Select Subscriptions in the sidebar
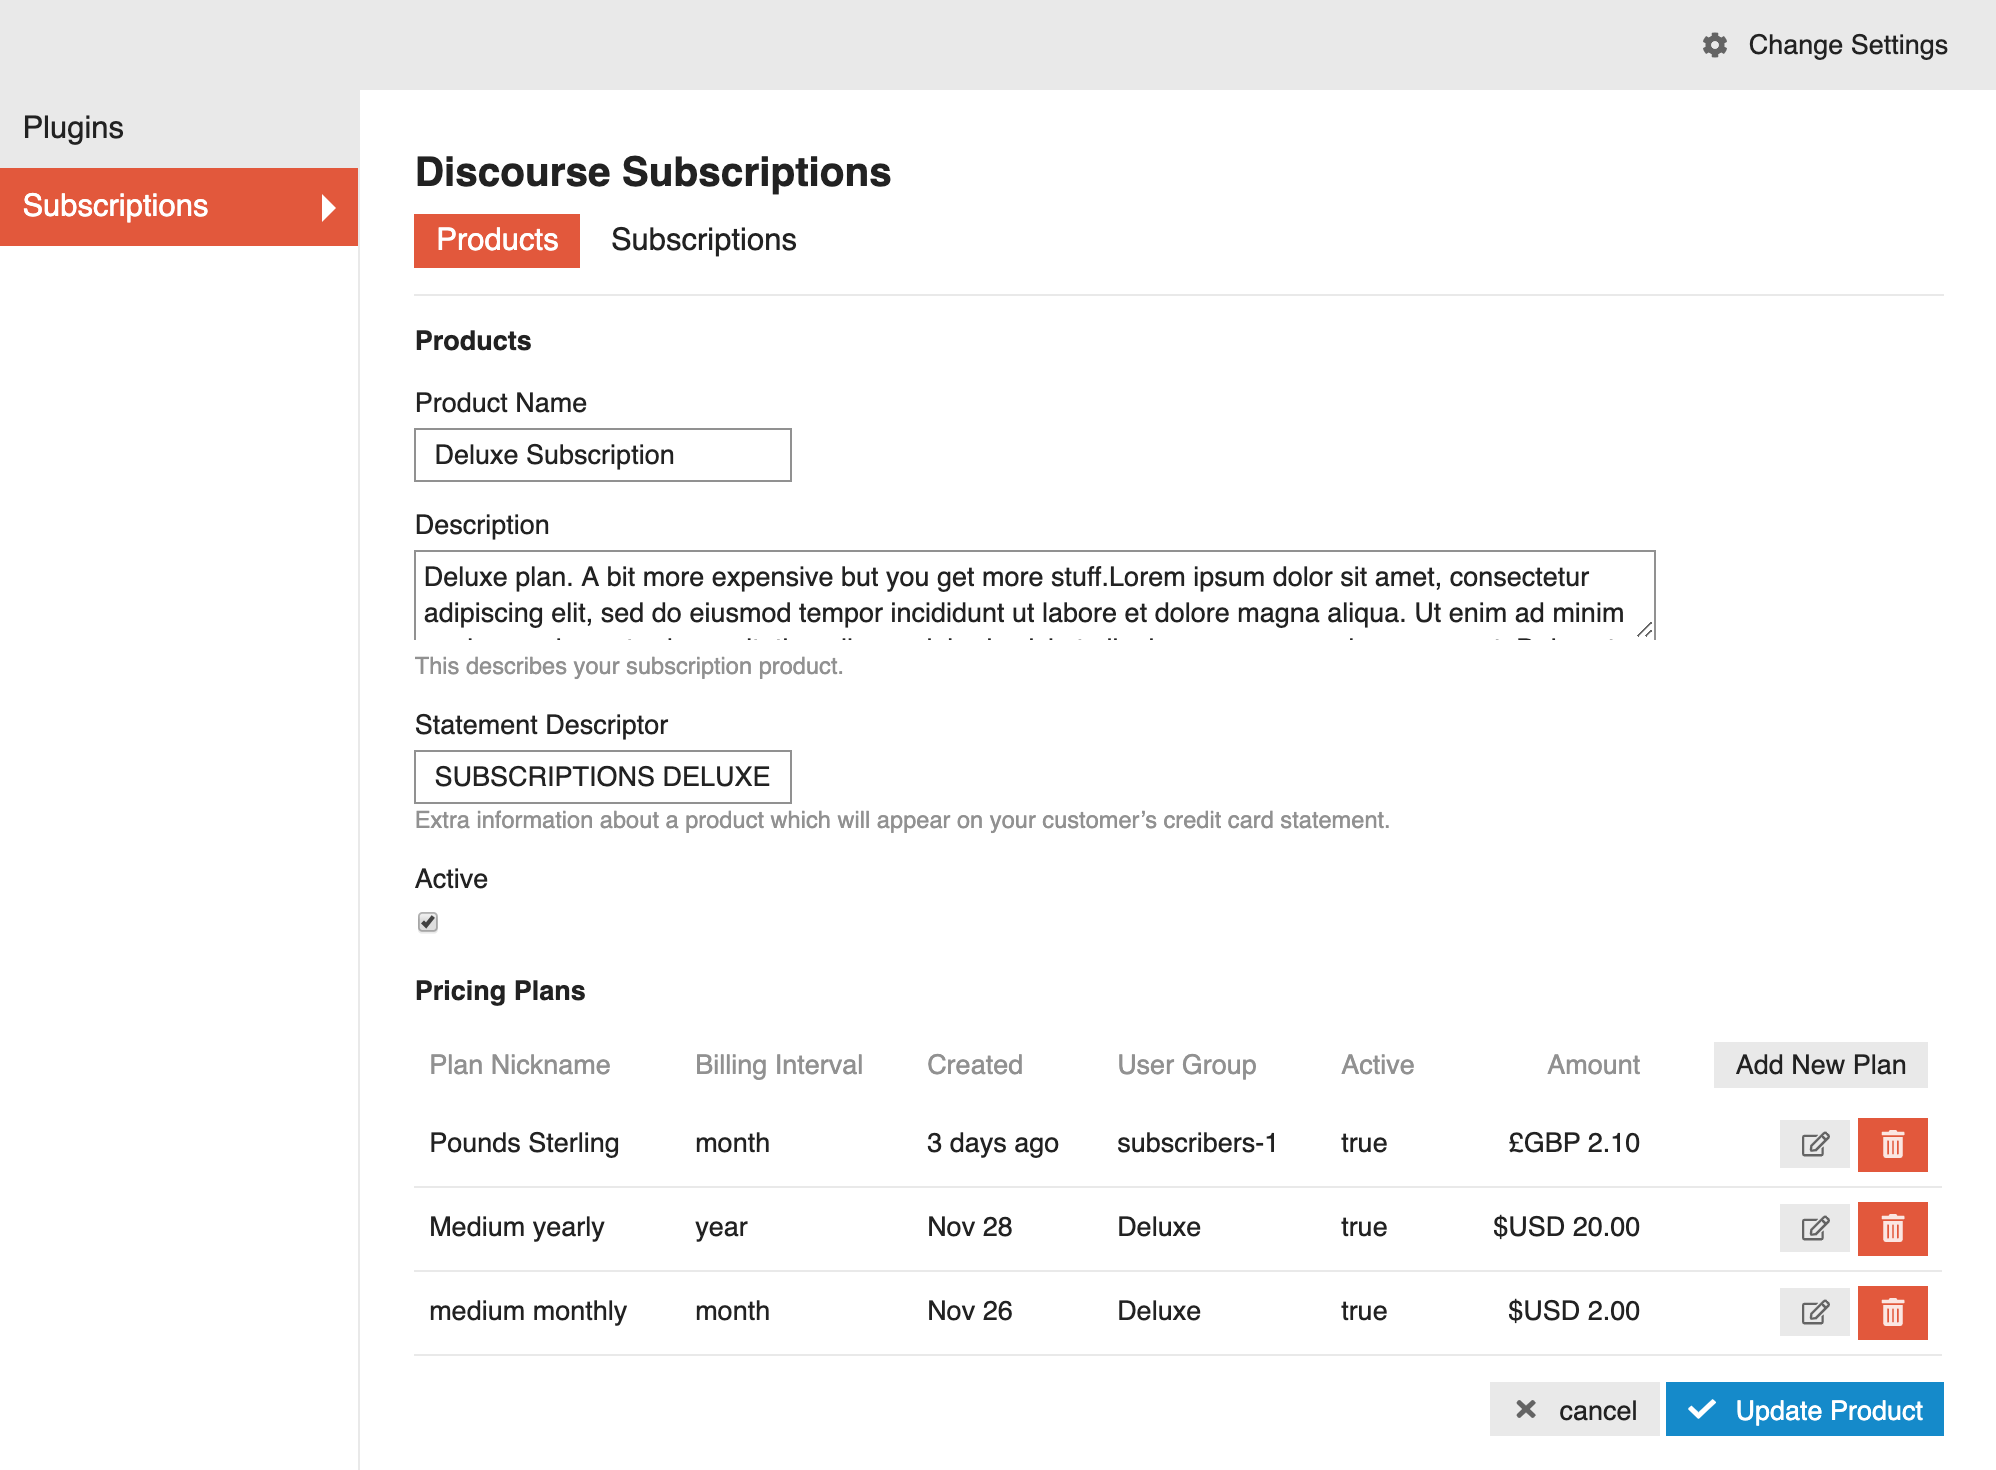Image resolution: width=1996 pixels, height=1470 pixels. tap(179, 206)
